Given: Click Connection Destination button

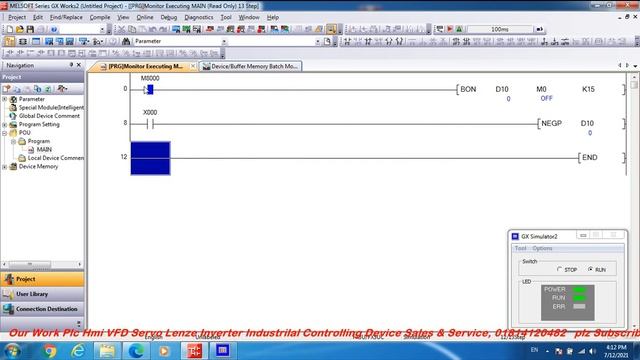Looking at the screenshot, I should click(42, 309).
